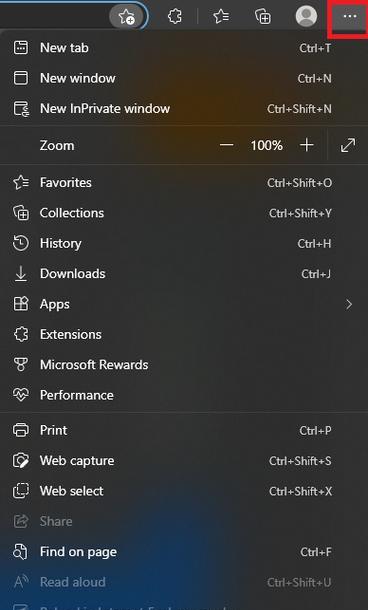Open the New tab menu entry
The width and height of the screenshot is (368, 610).
coord(184,48)
